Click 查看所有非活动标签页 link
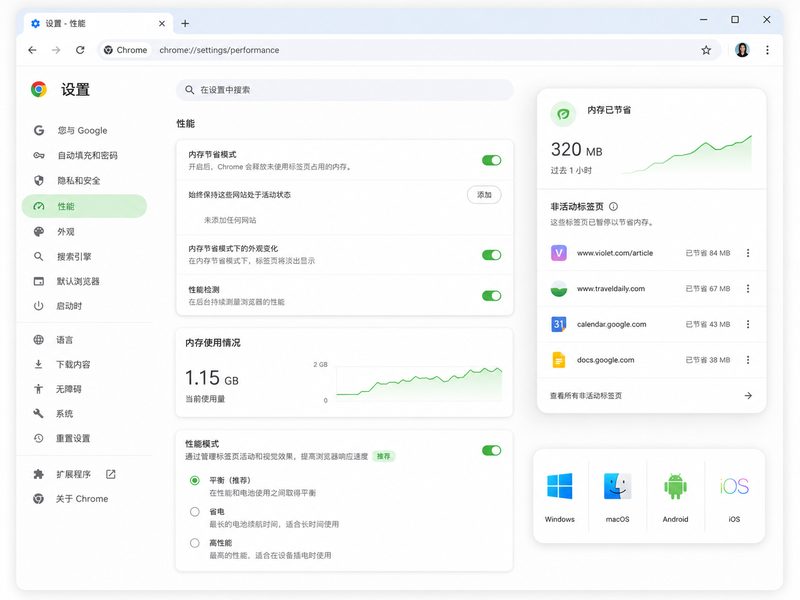The image size is (800, 600). point(586,396)
